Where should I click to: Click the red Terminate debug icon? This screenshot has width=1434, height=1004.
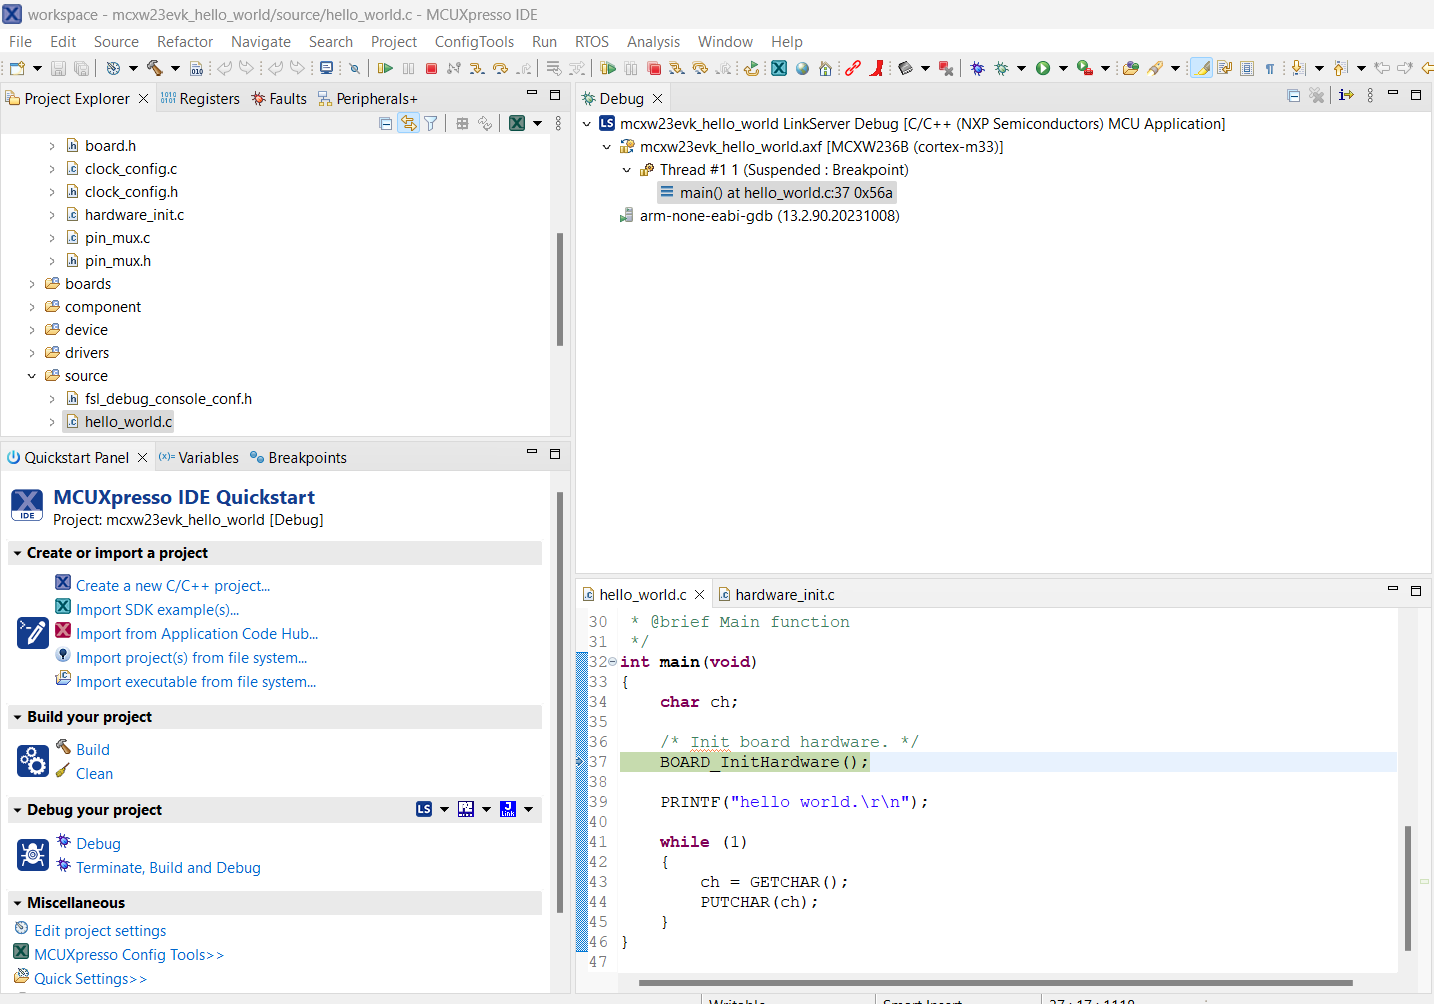431,68
